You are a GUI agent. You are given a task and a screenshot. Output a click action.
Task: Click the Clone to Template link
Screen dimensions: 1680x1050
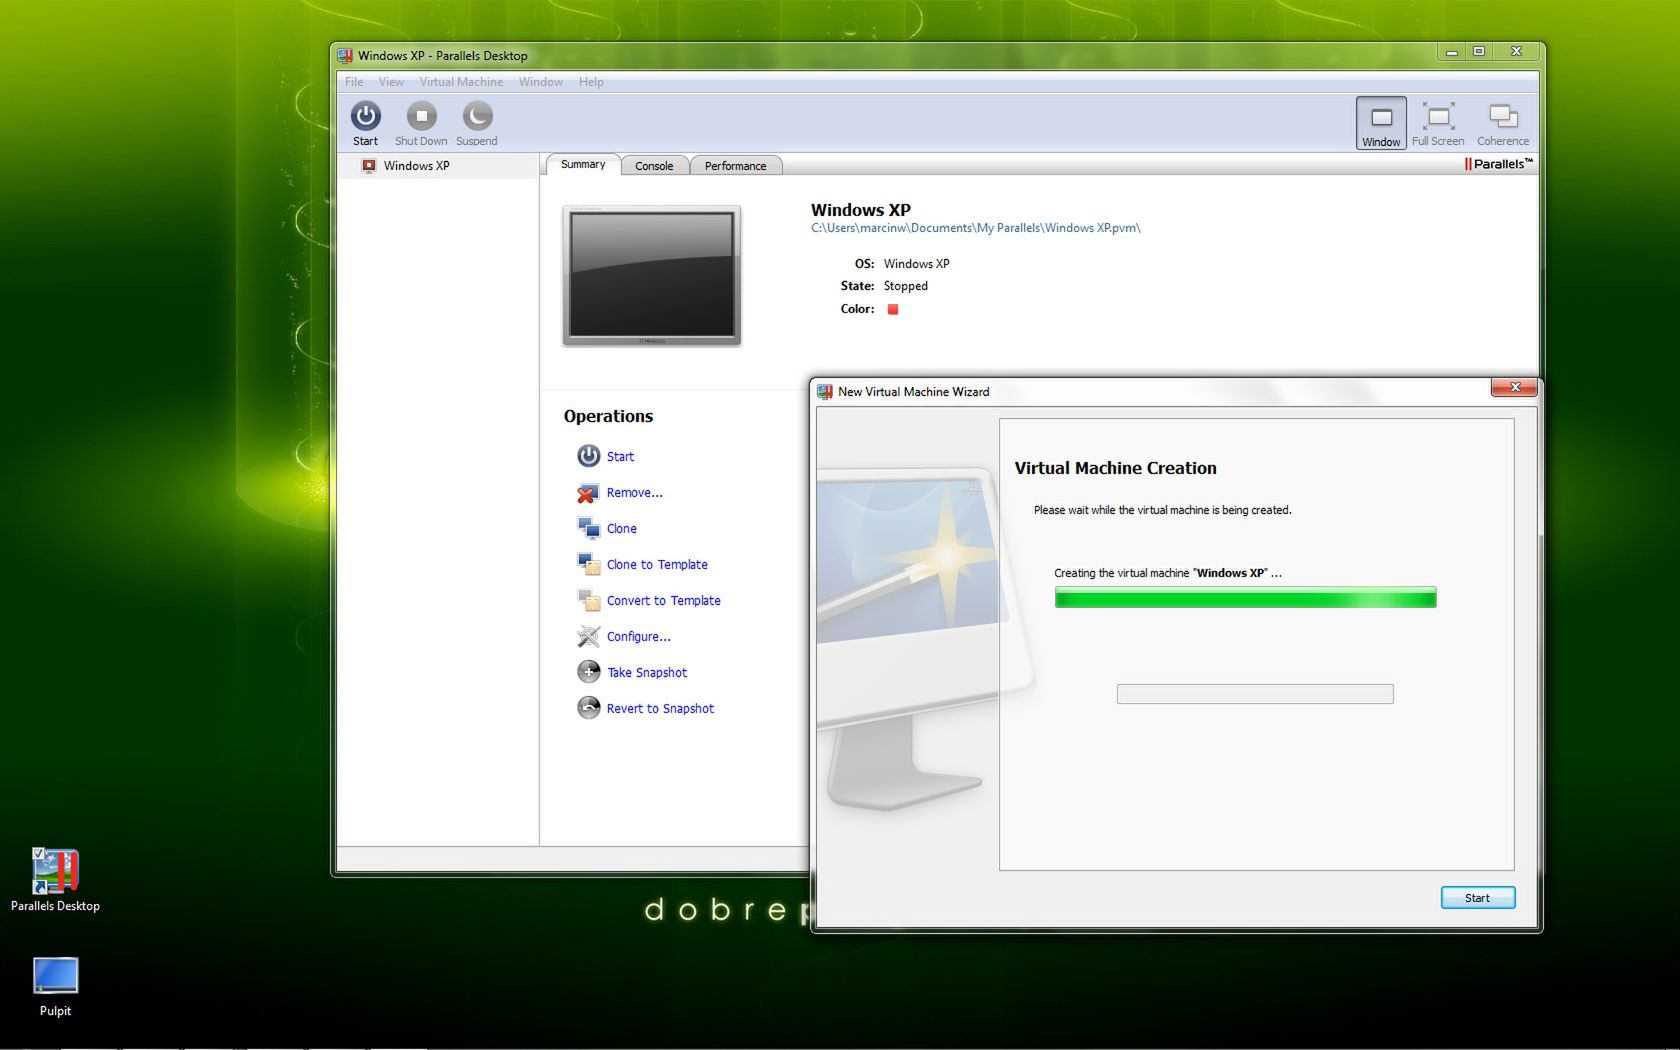point(657,565)
